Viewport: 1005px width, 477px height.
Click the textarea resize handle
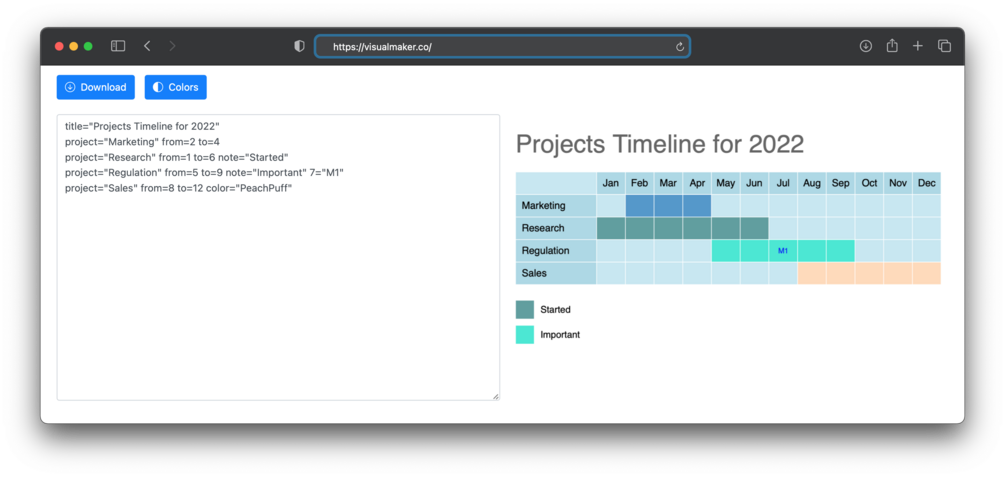coord(496,397)
